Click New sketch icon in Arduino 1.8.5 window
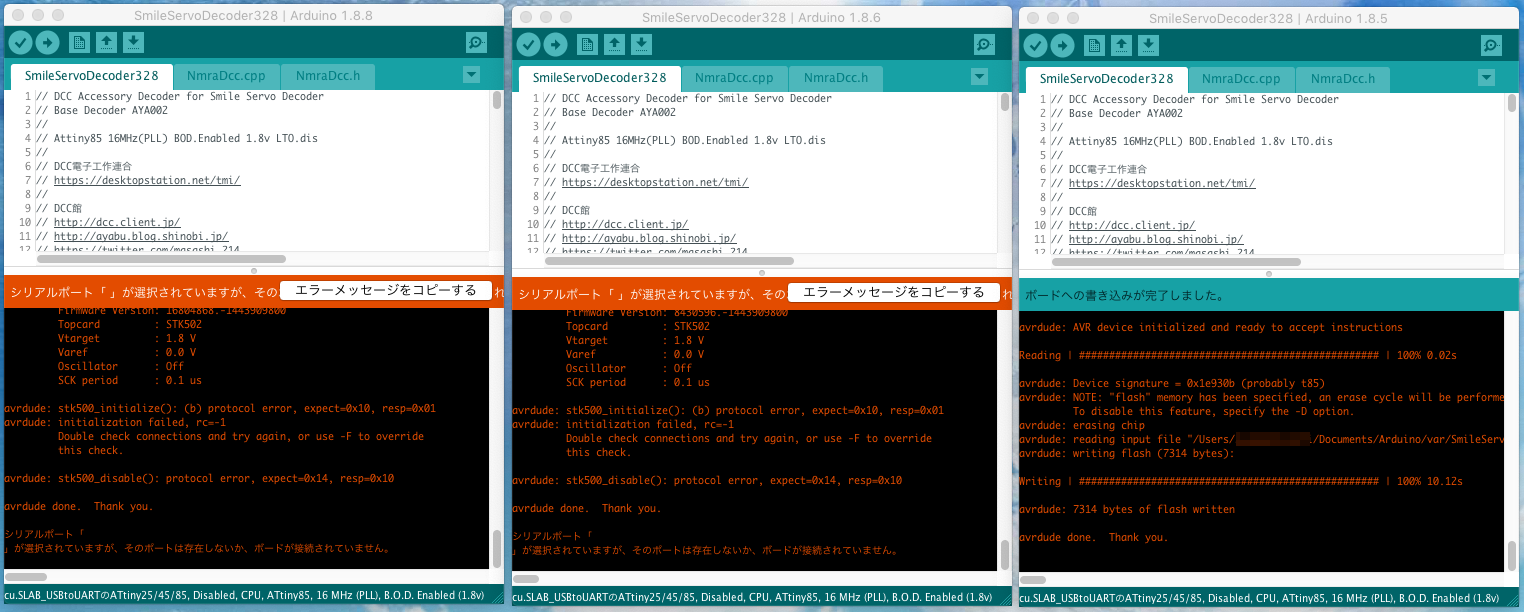The image size is (1524, 612). (x=1094, y=45)
